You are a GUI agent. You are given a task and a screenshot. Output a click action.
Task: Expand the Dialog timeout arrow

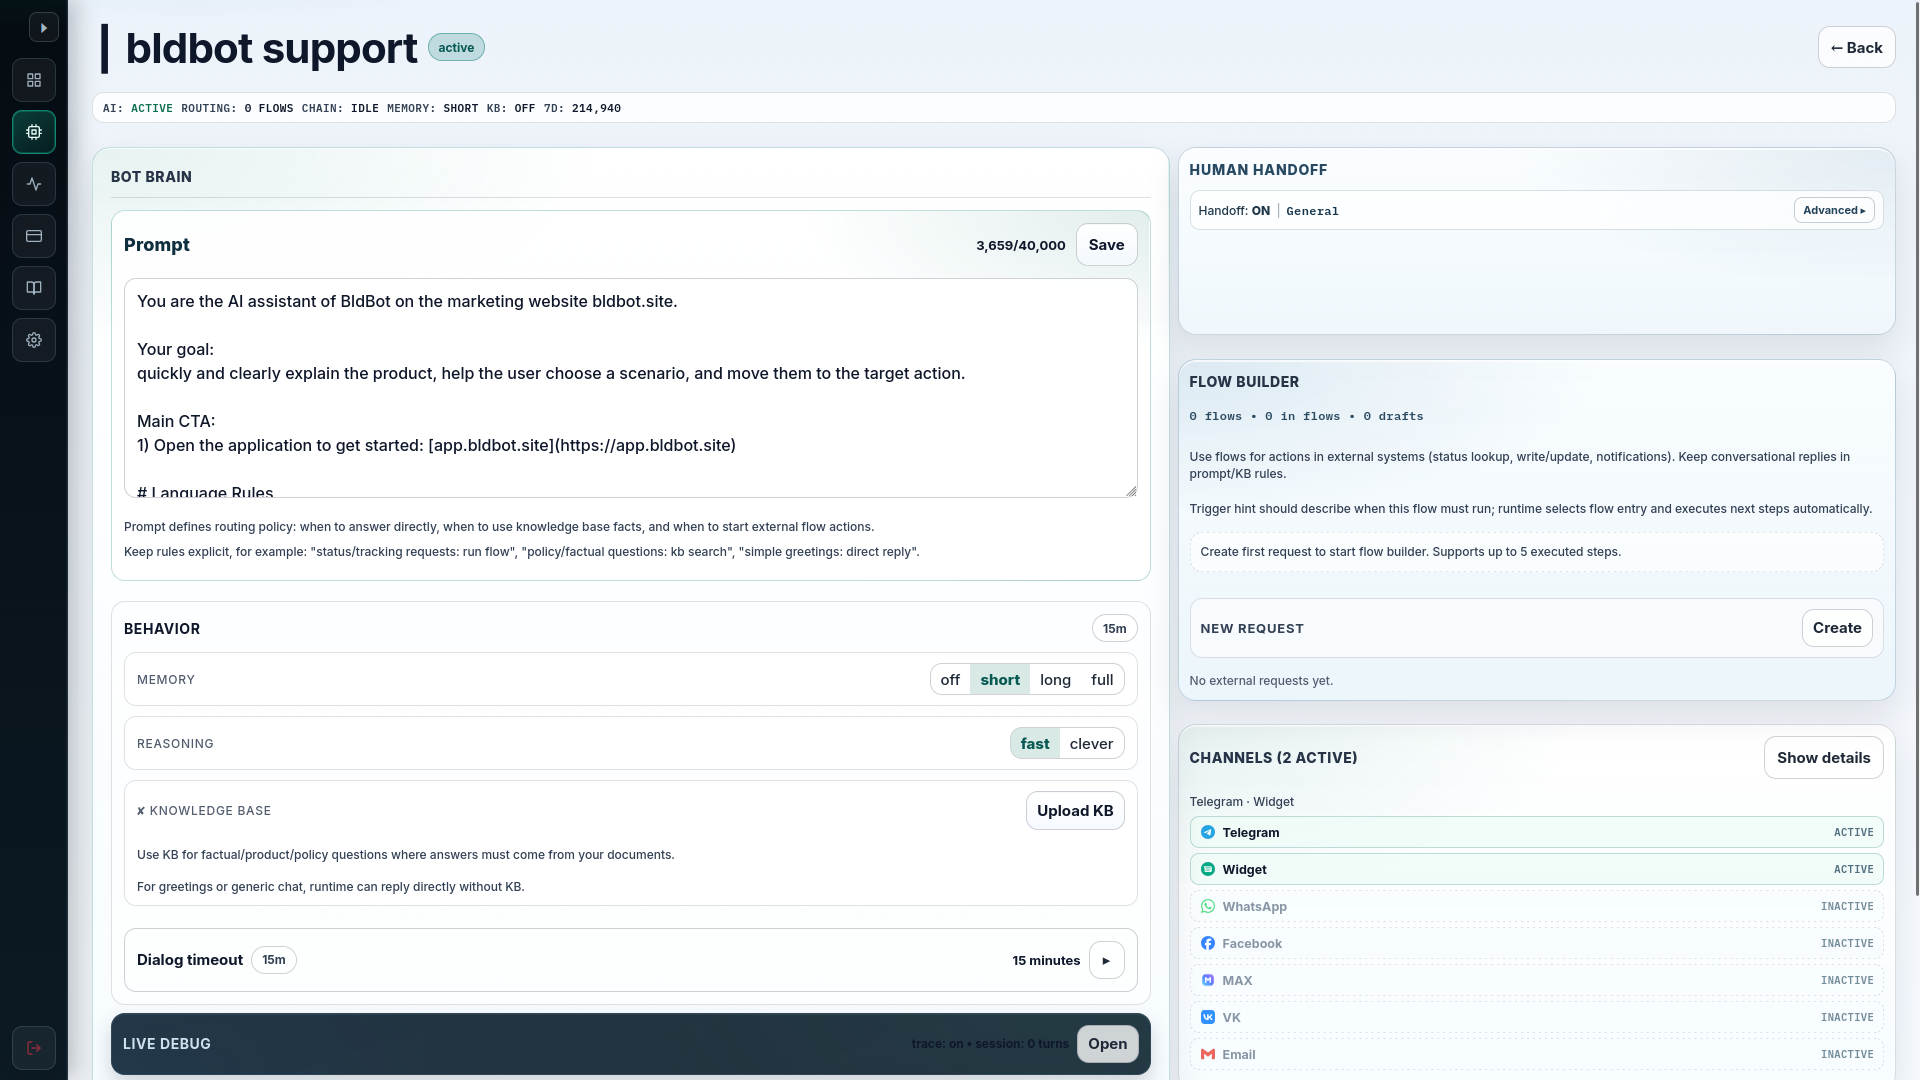pyautogui.click(x=1106, y=960)
